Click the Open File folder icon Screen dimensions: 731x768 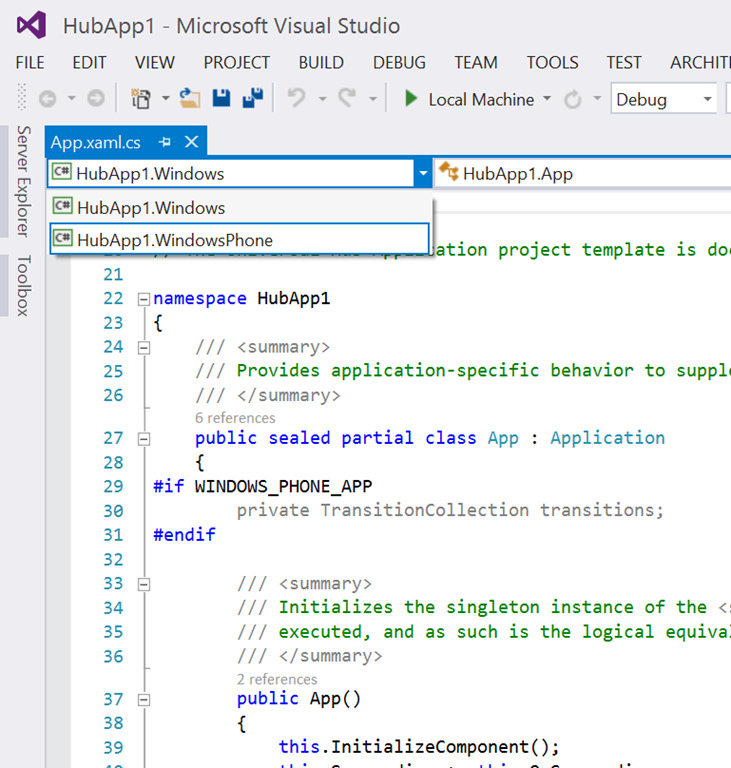pos(190,98)
